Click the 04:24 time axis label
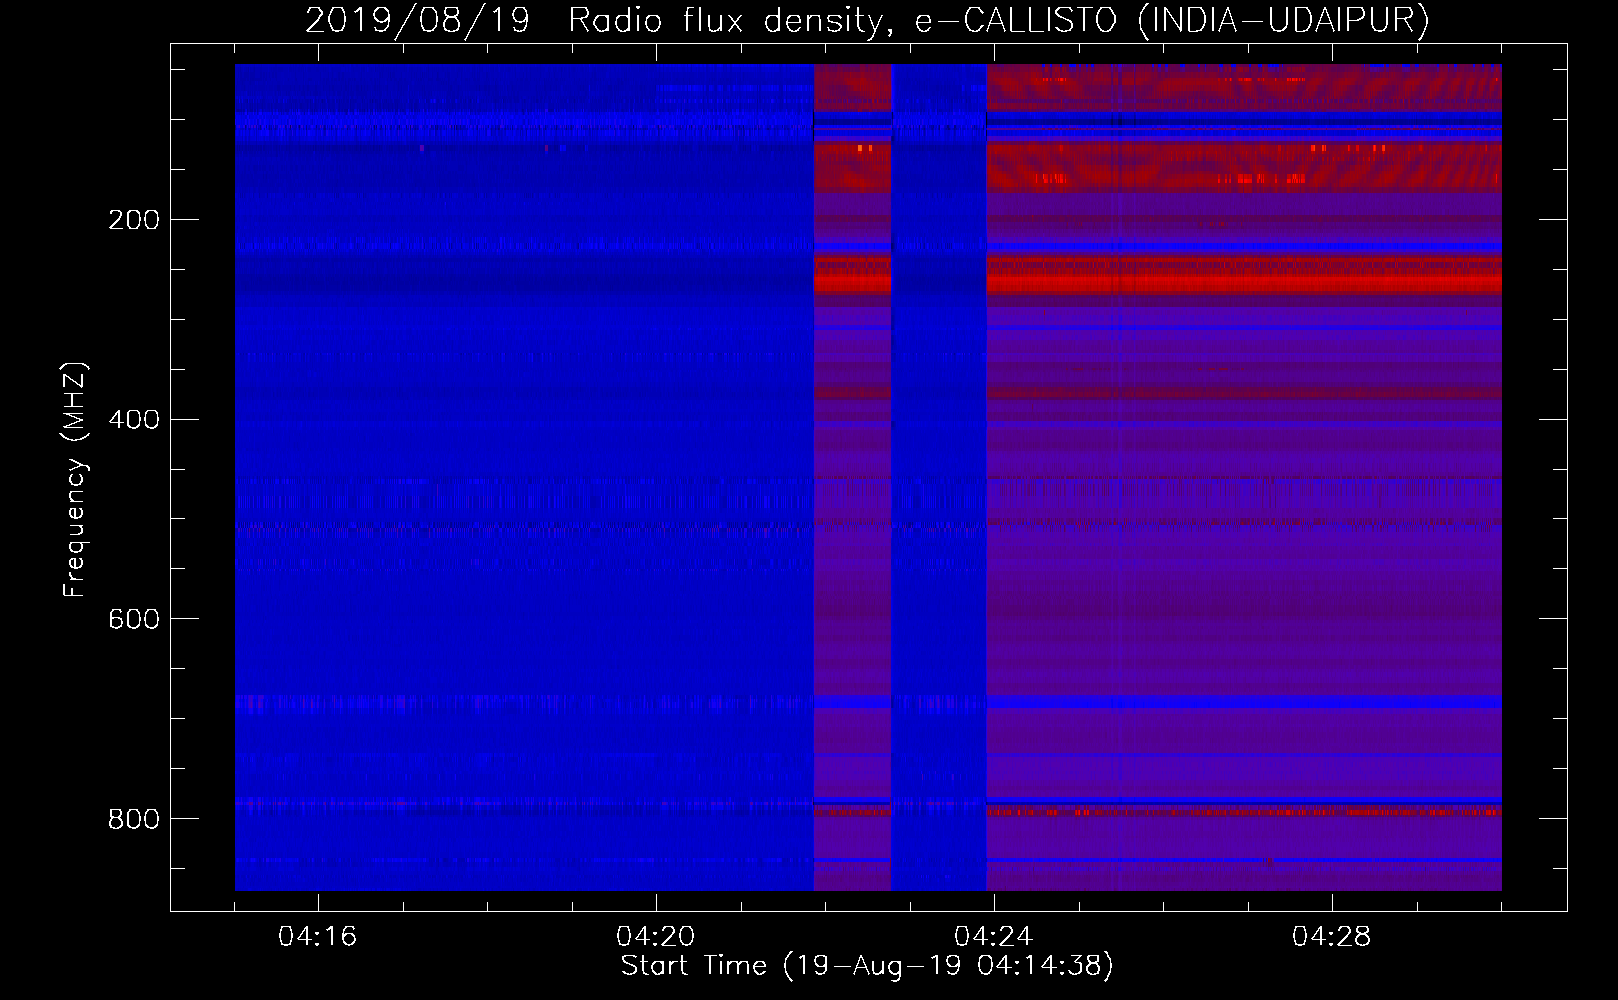1618x1000 pixels. pos(994,937)
